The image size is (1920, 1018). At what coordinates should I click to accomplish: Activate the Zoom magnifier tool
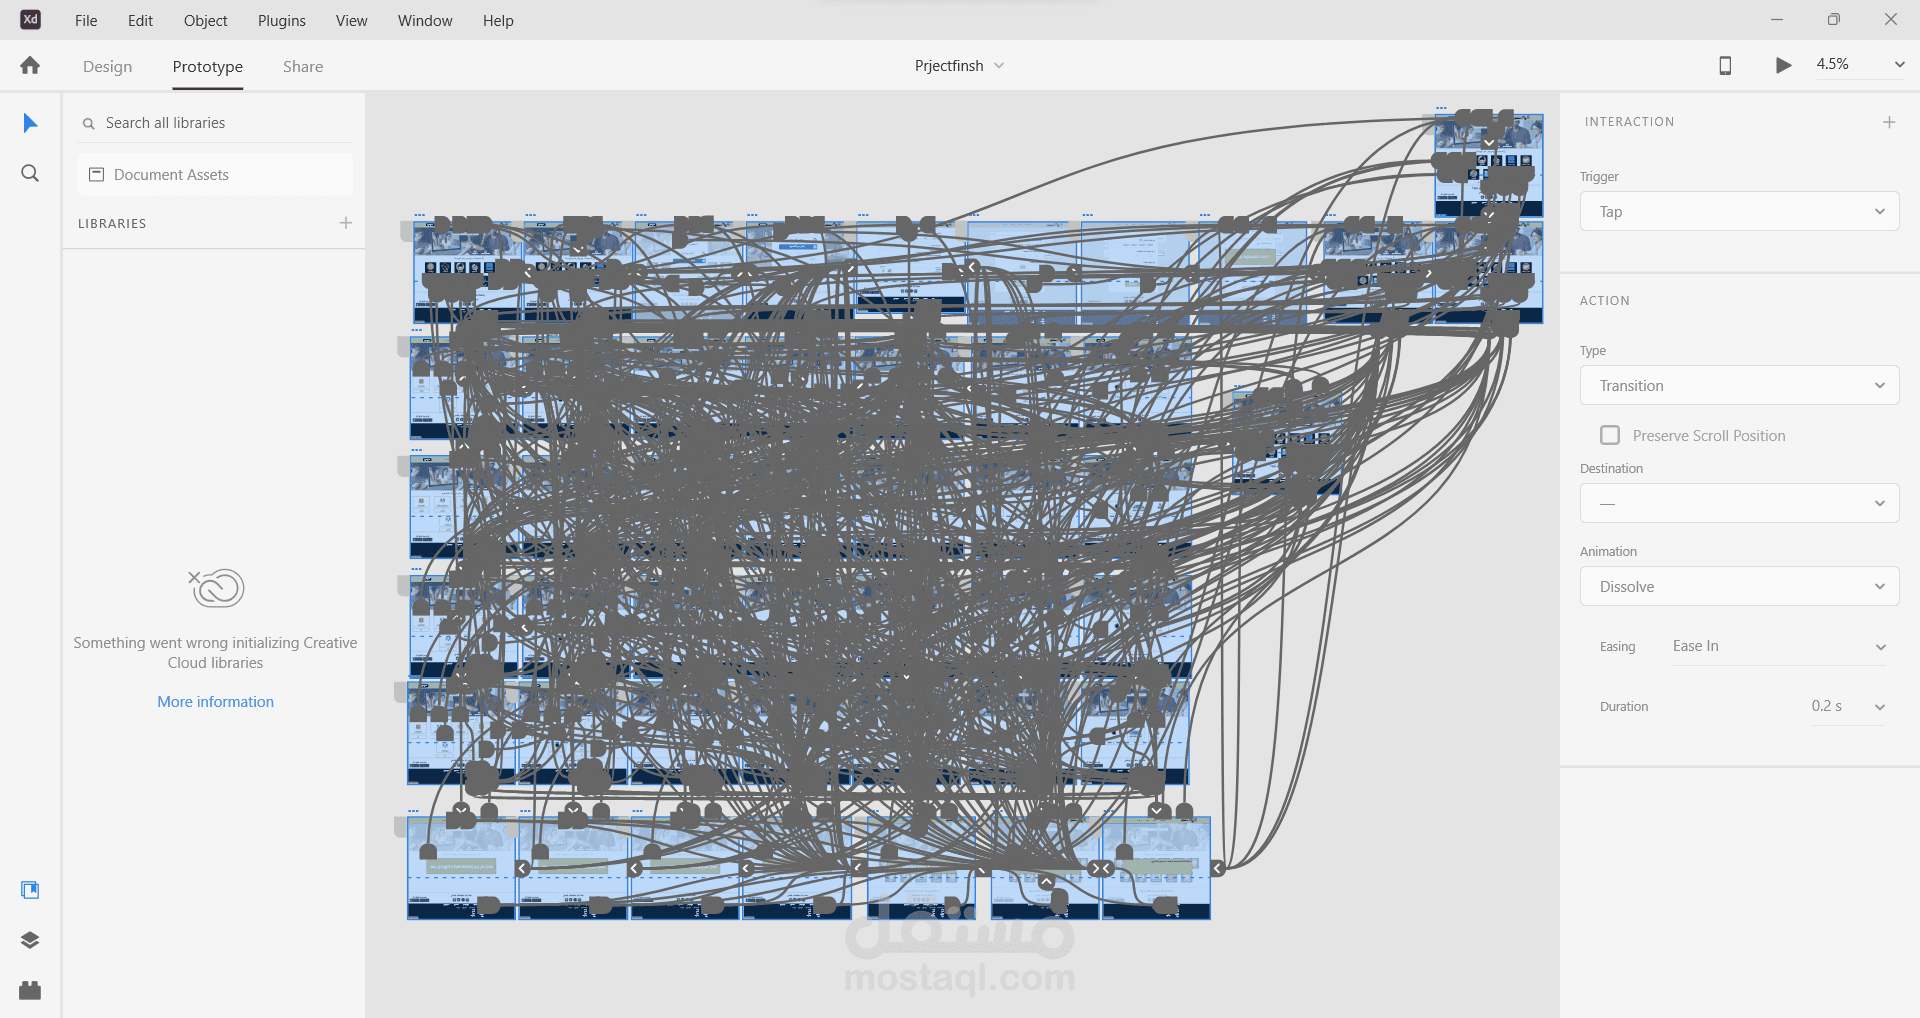coord(30,174)
